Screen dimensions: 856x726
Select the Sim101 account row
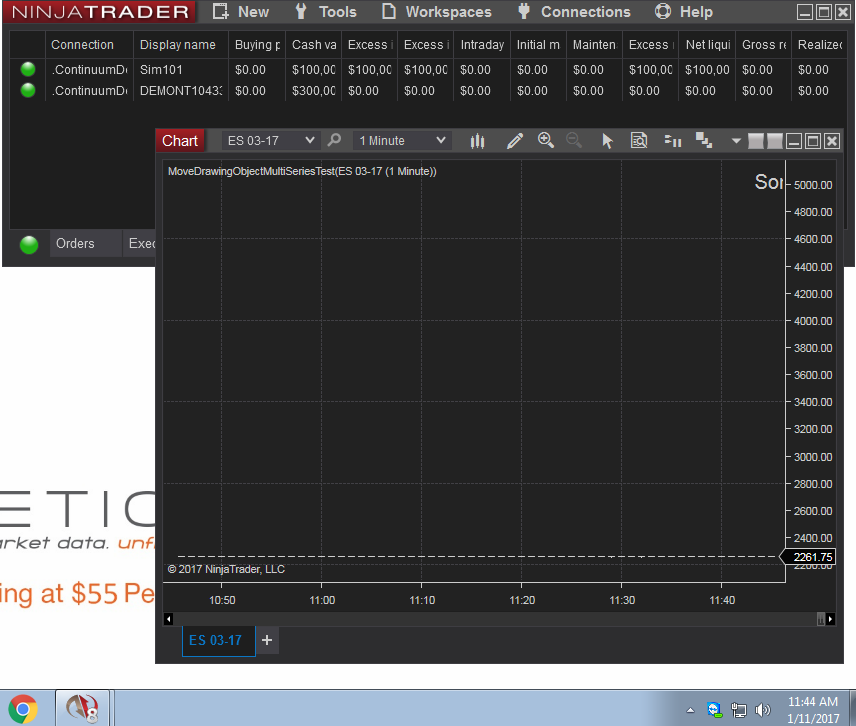point(431,70)
